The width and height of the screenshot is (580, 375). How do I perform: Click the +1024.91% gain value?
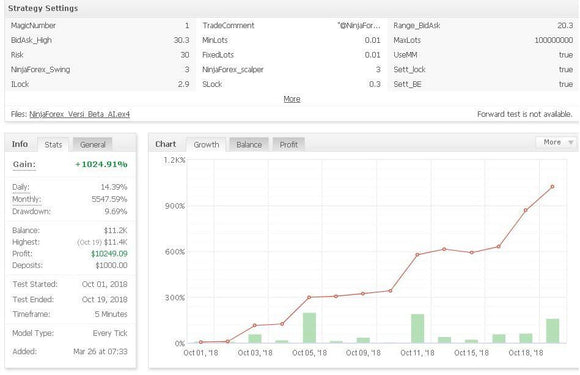click(x=101, y=164)
